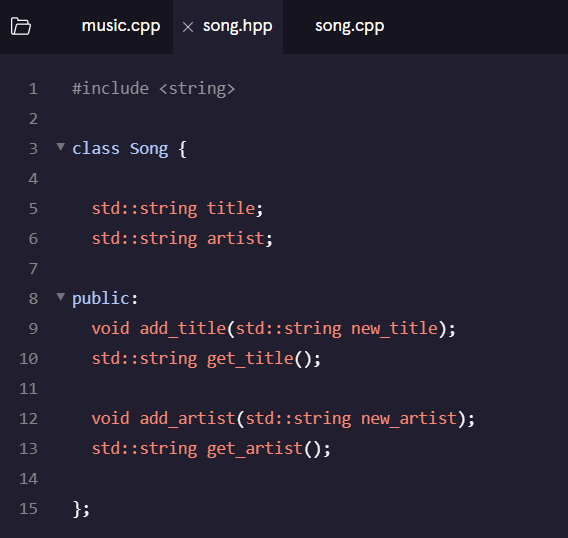Click the closing }; on line 15
The image size is (568, 538).
[x=81, y=509]
